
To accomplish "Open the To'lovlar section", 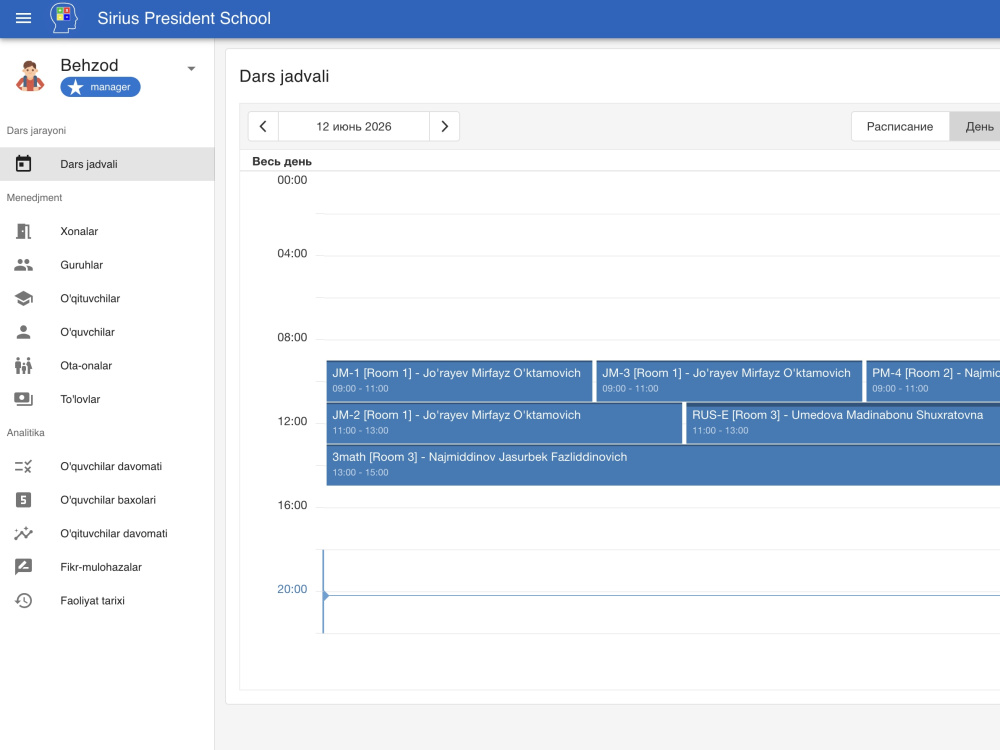I will pyautogui.click(x=107, y=399).
